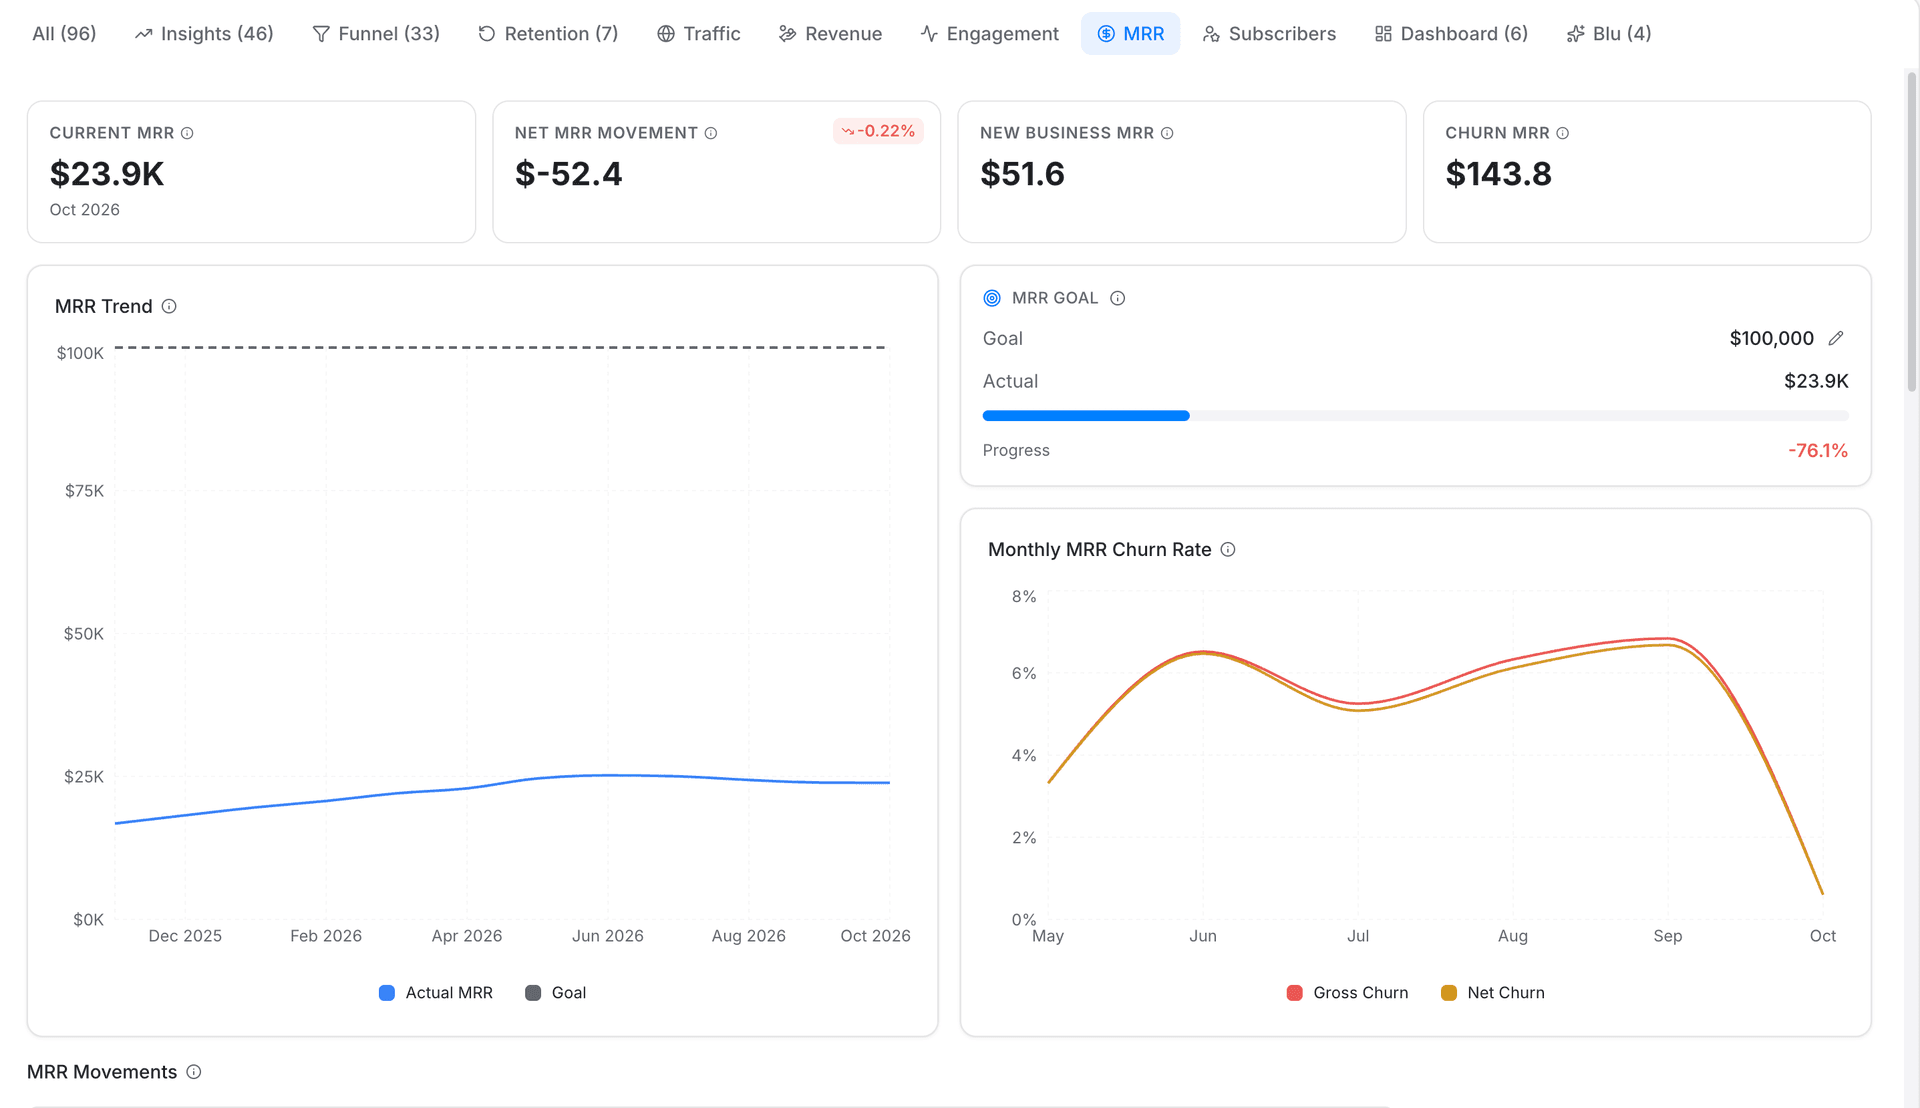
Task: Click the info icon next to MRR Trend
Action: [169, 306]
